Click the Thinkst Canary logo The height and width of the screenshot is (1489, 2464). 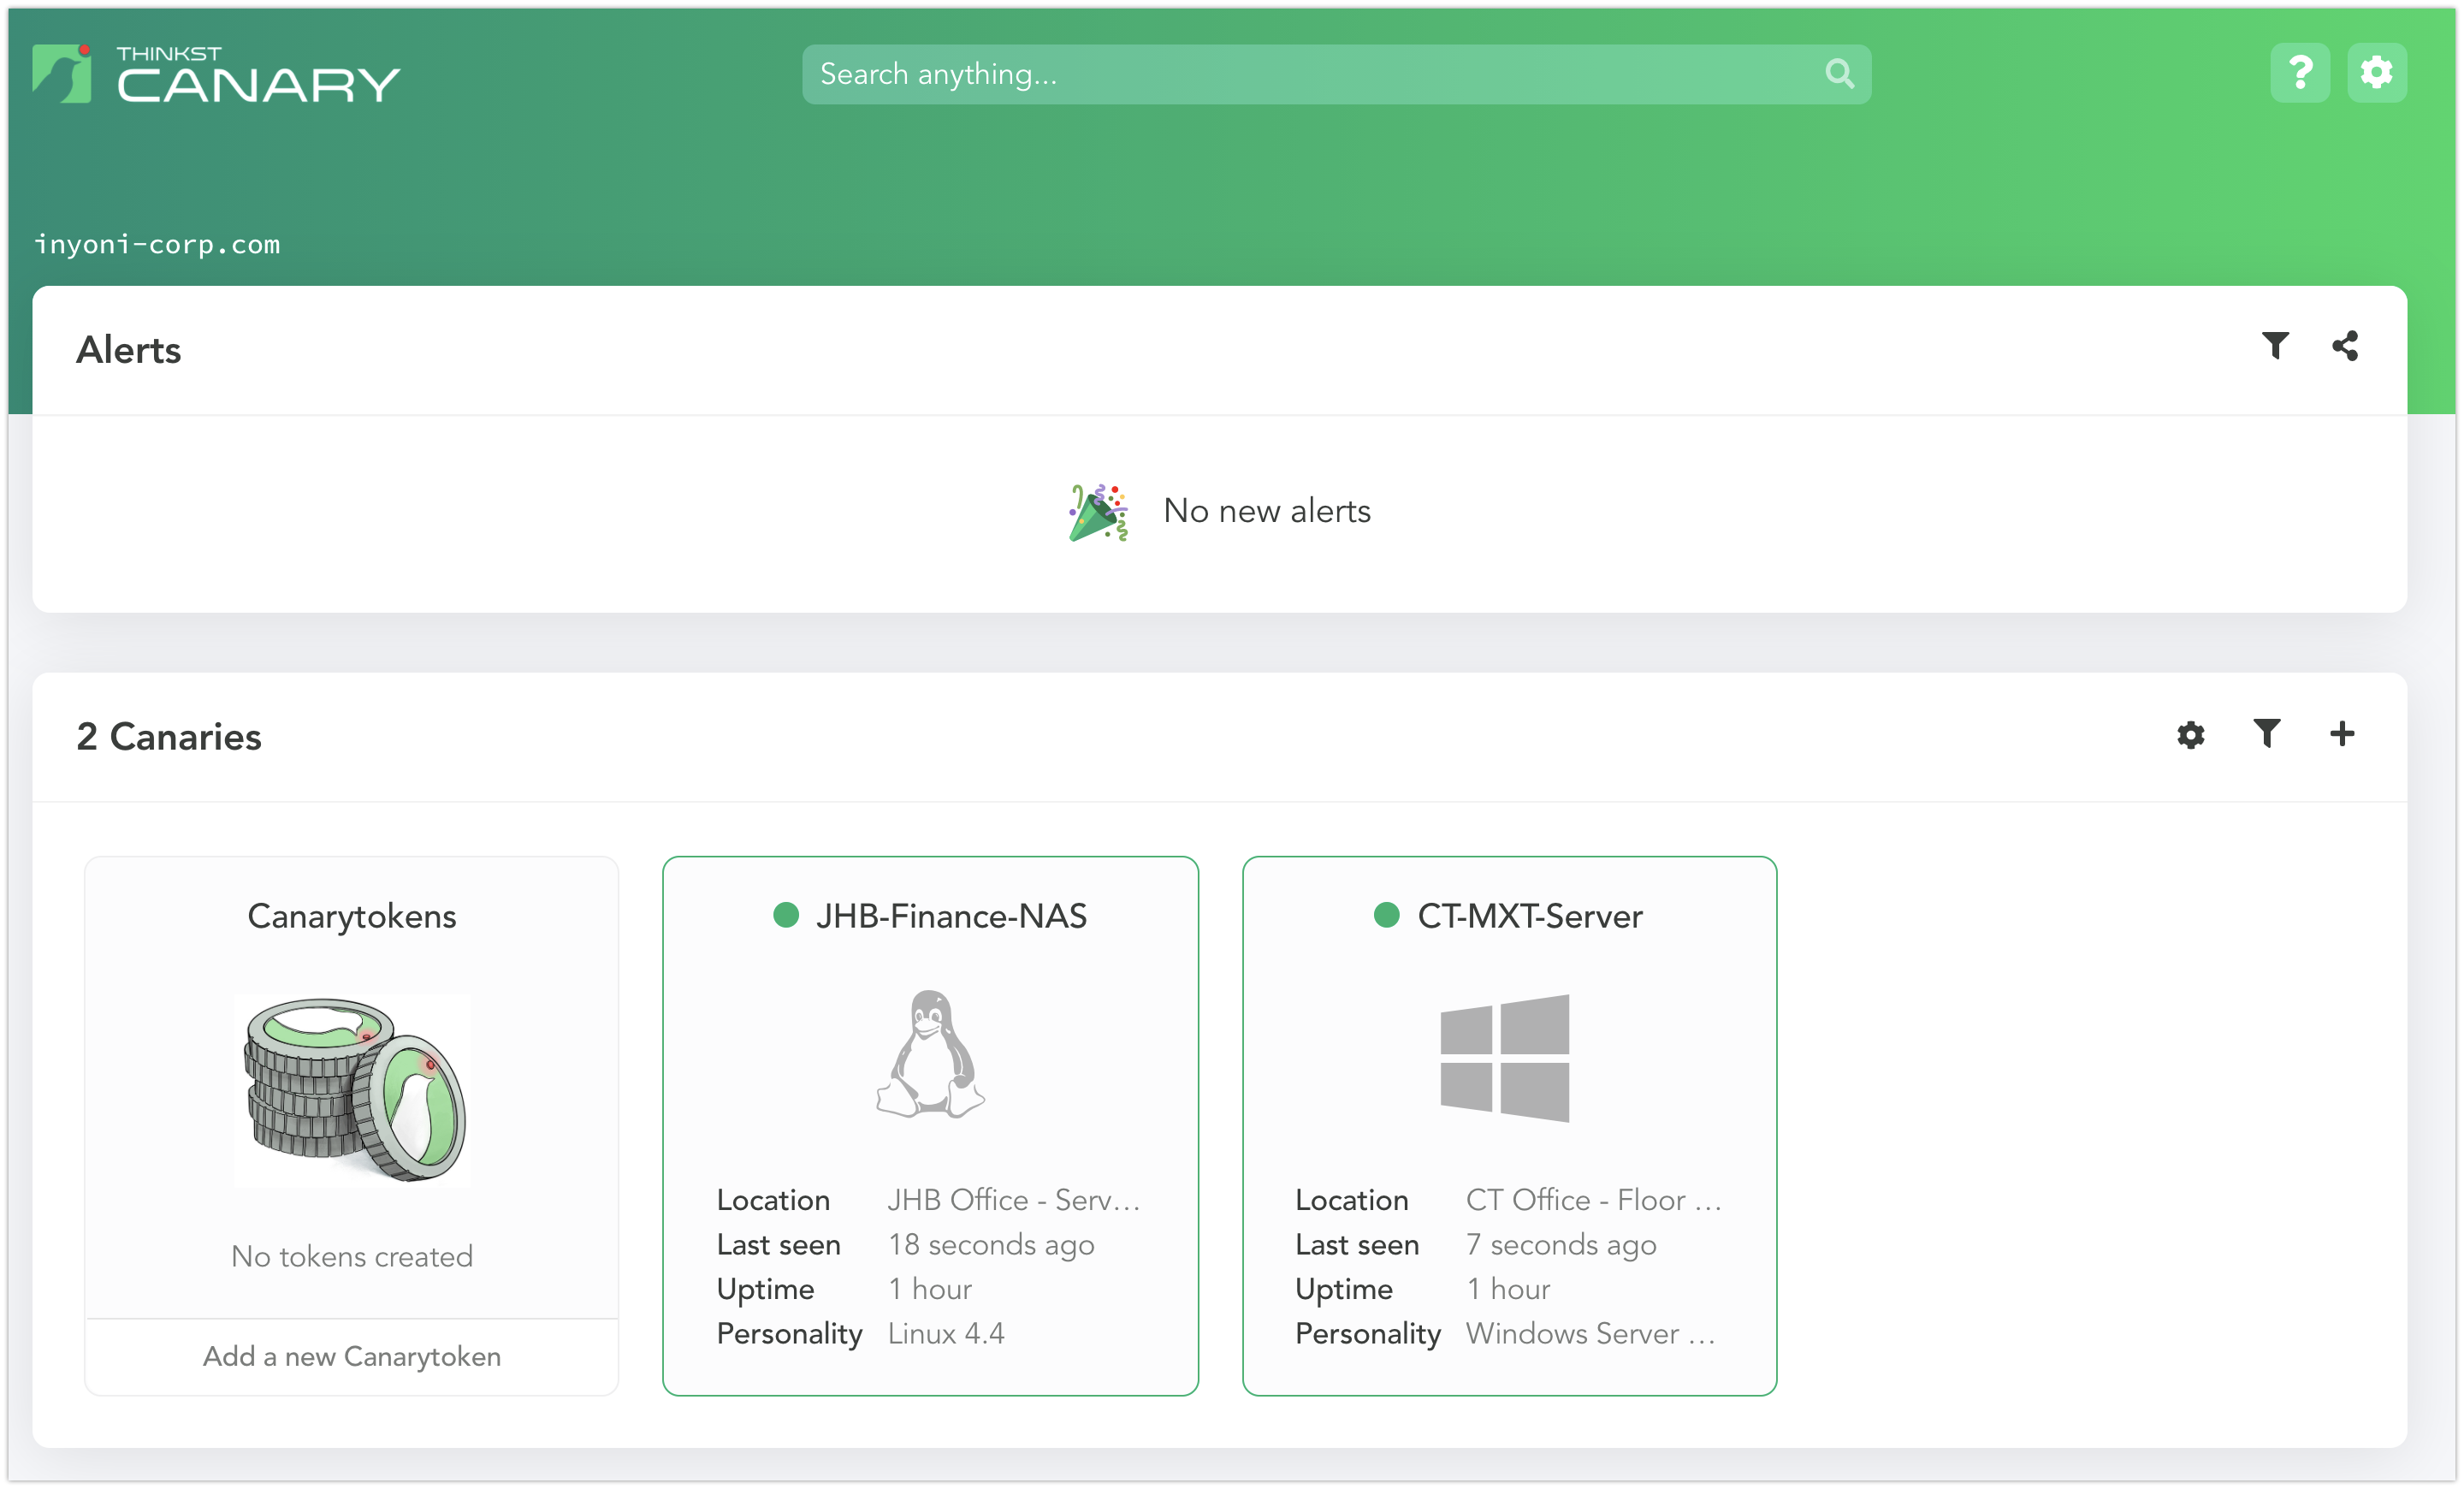[216, 76]
